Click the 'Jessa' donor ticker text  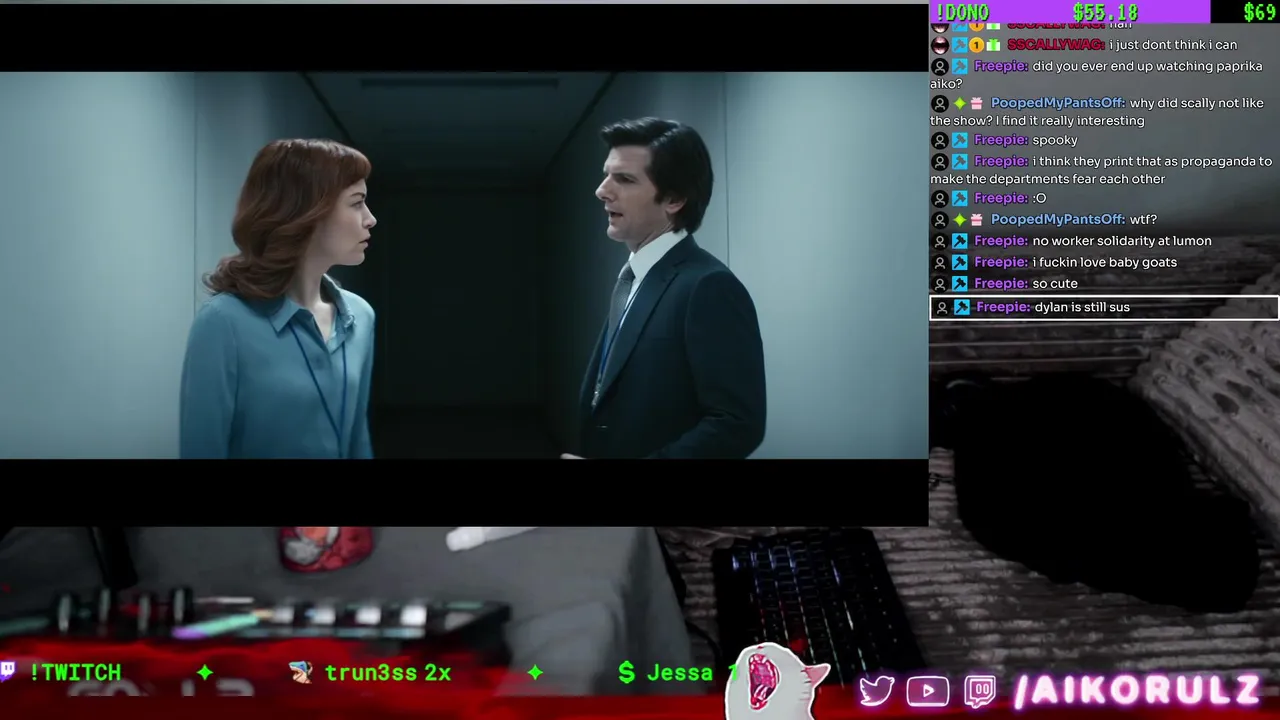coord(680,673)
